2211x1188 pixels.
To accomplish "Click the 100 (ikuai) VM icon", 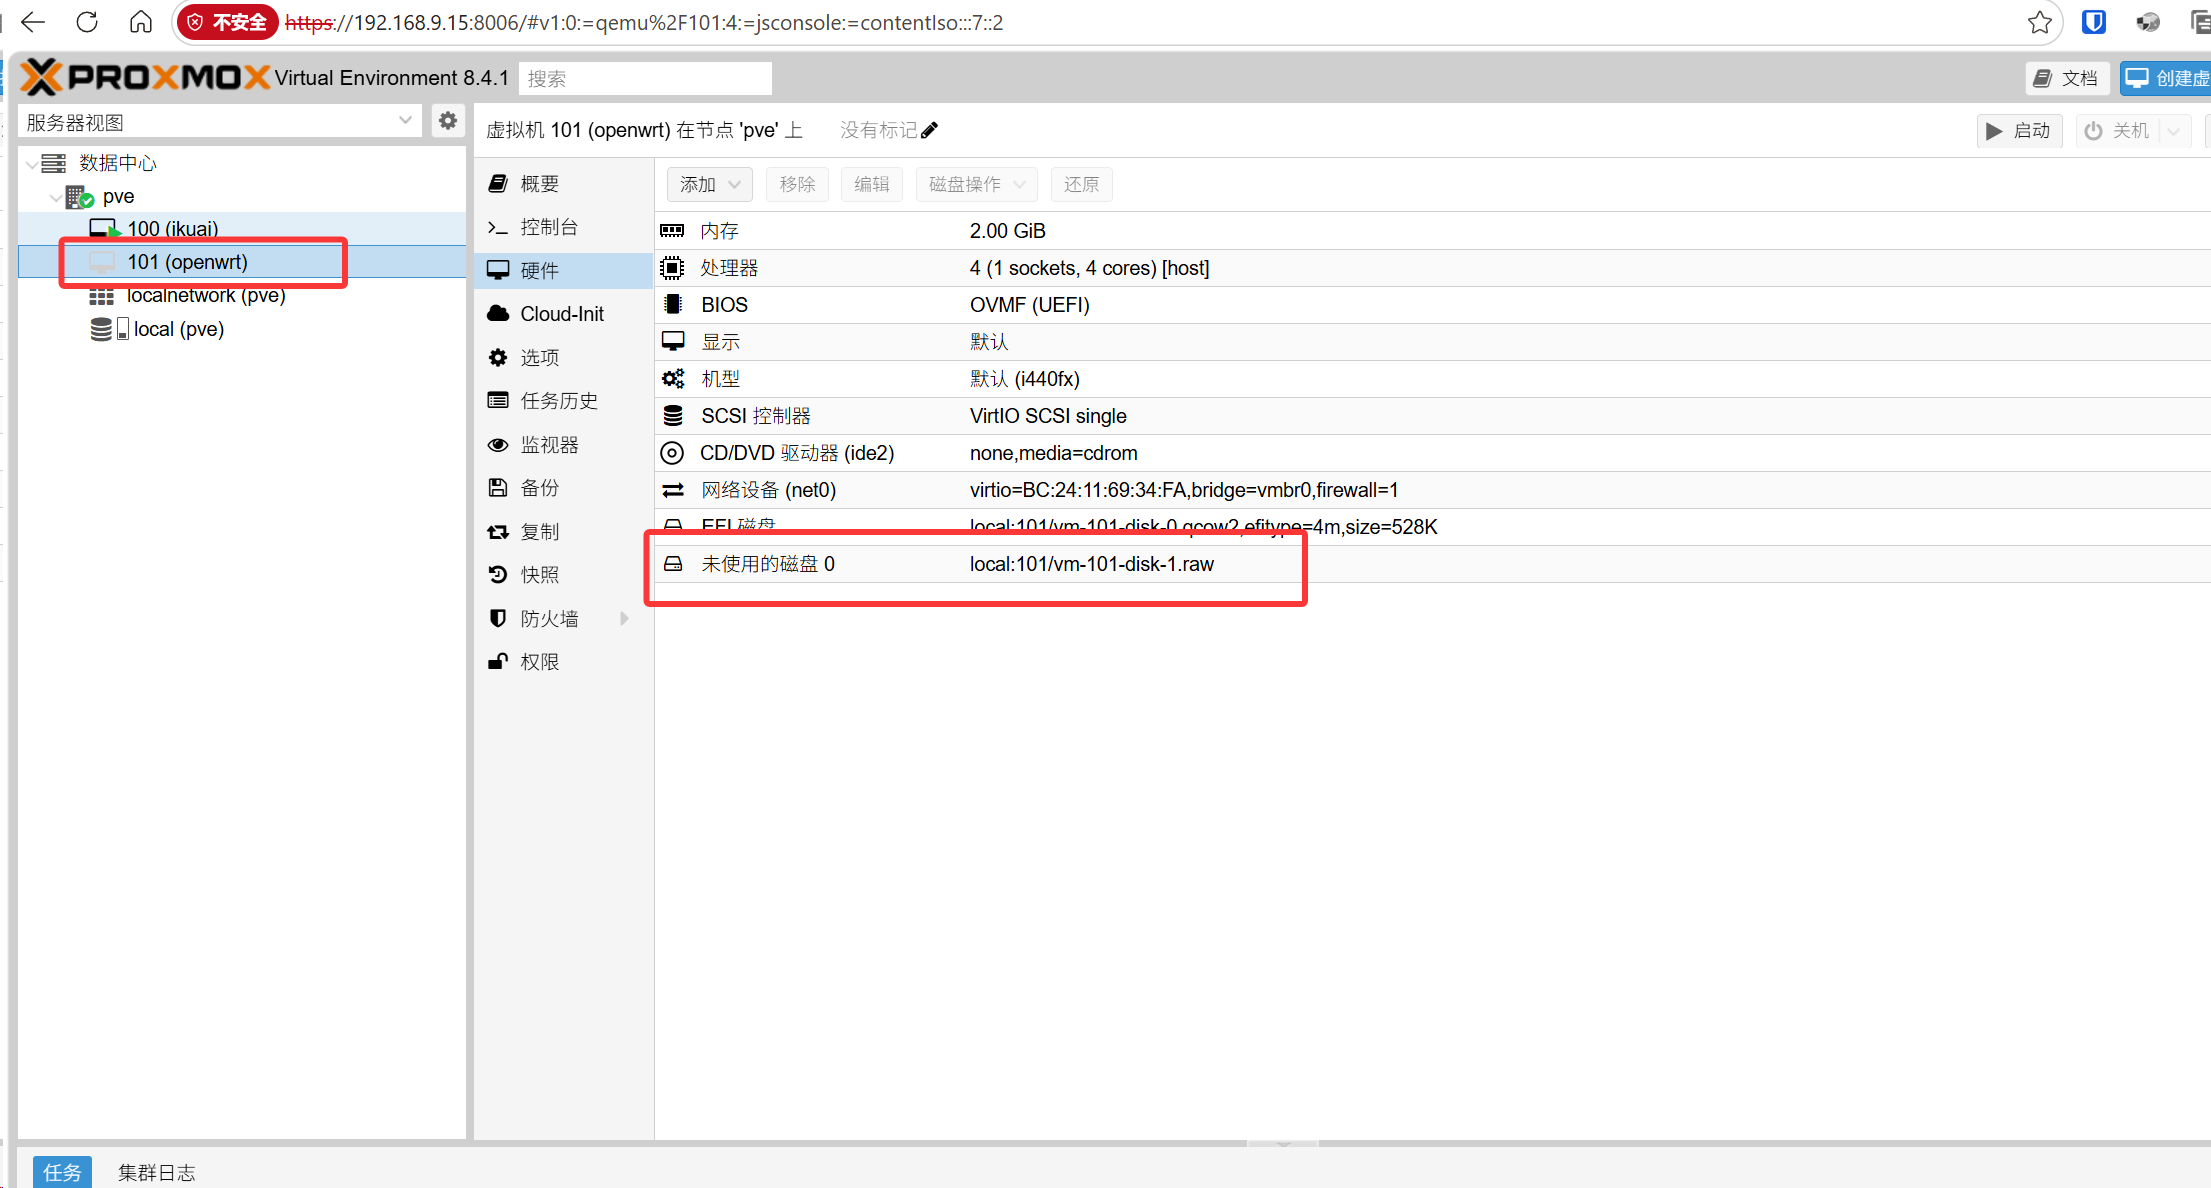I will coord(103,229).
